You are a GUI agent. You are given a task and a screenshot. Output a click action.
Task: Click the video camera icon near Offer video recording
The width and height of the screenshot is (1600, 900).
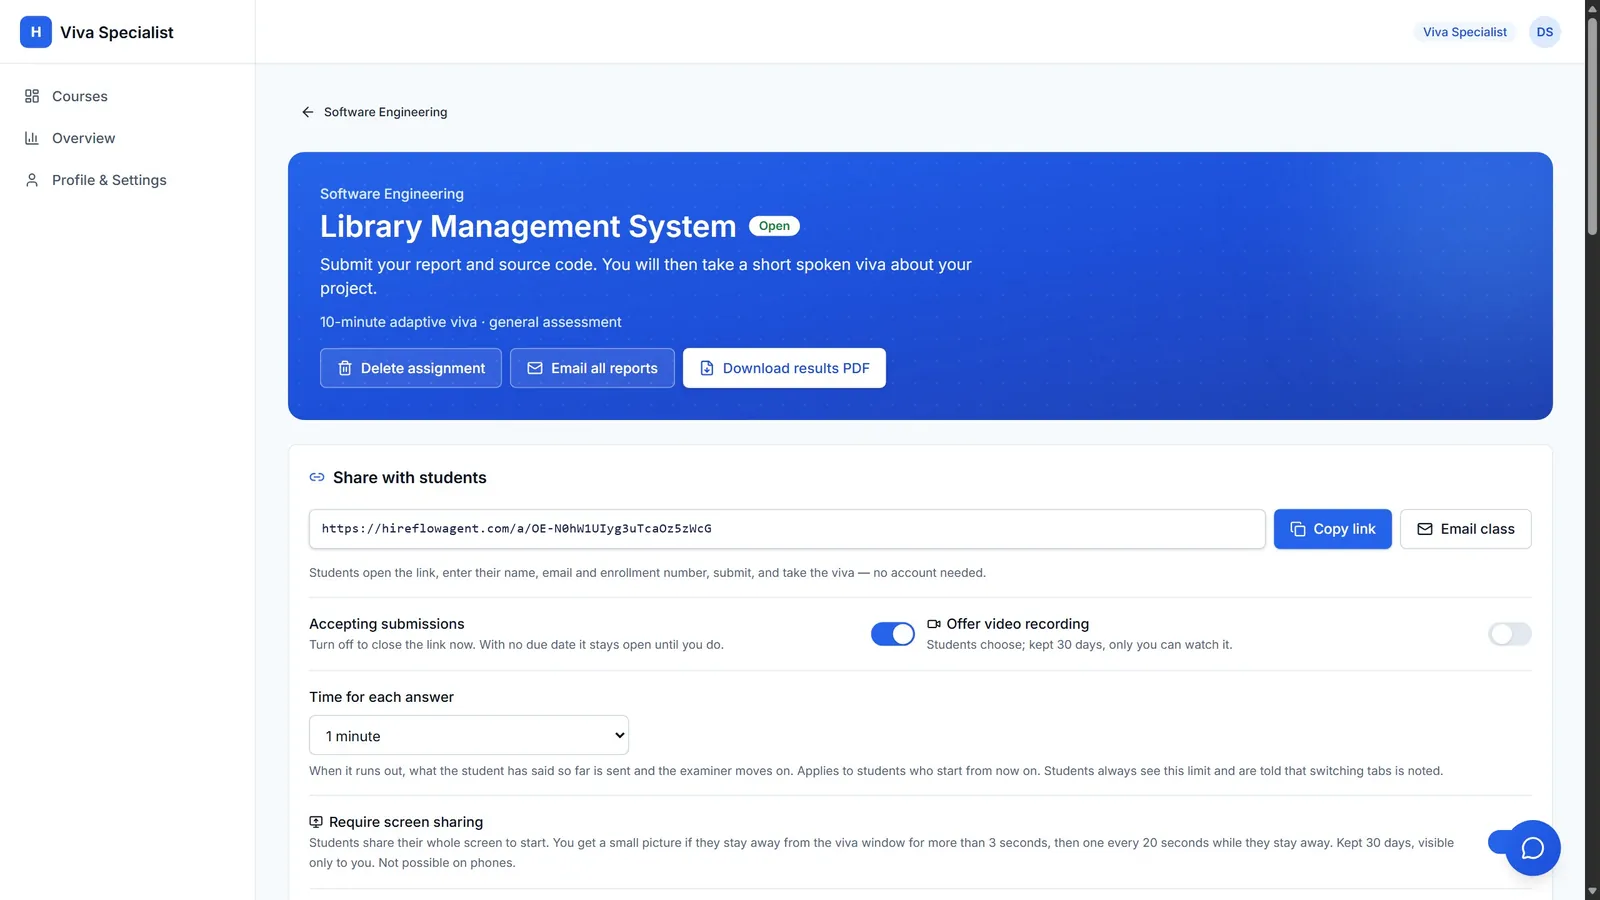[x=933, y=624]
